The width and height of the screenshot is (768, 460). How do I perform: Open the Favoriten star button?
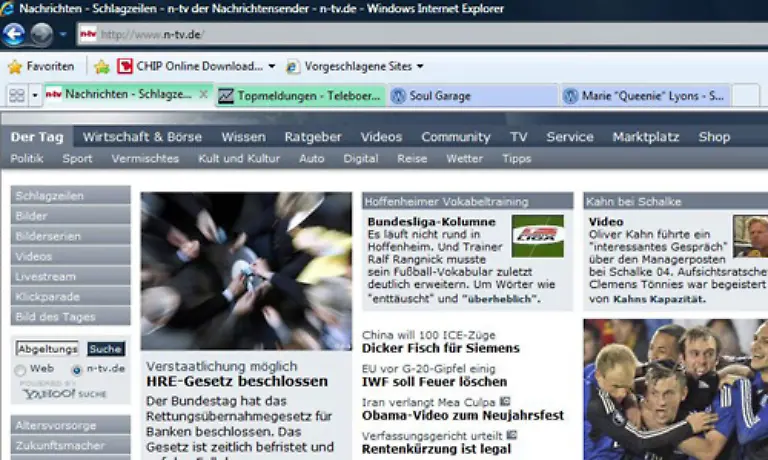[x=41, y=66]
